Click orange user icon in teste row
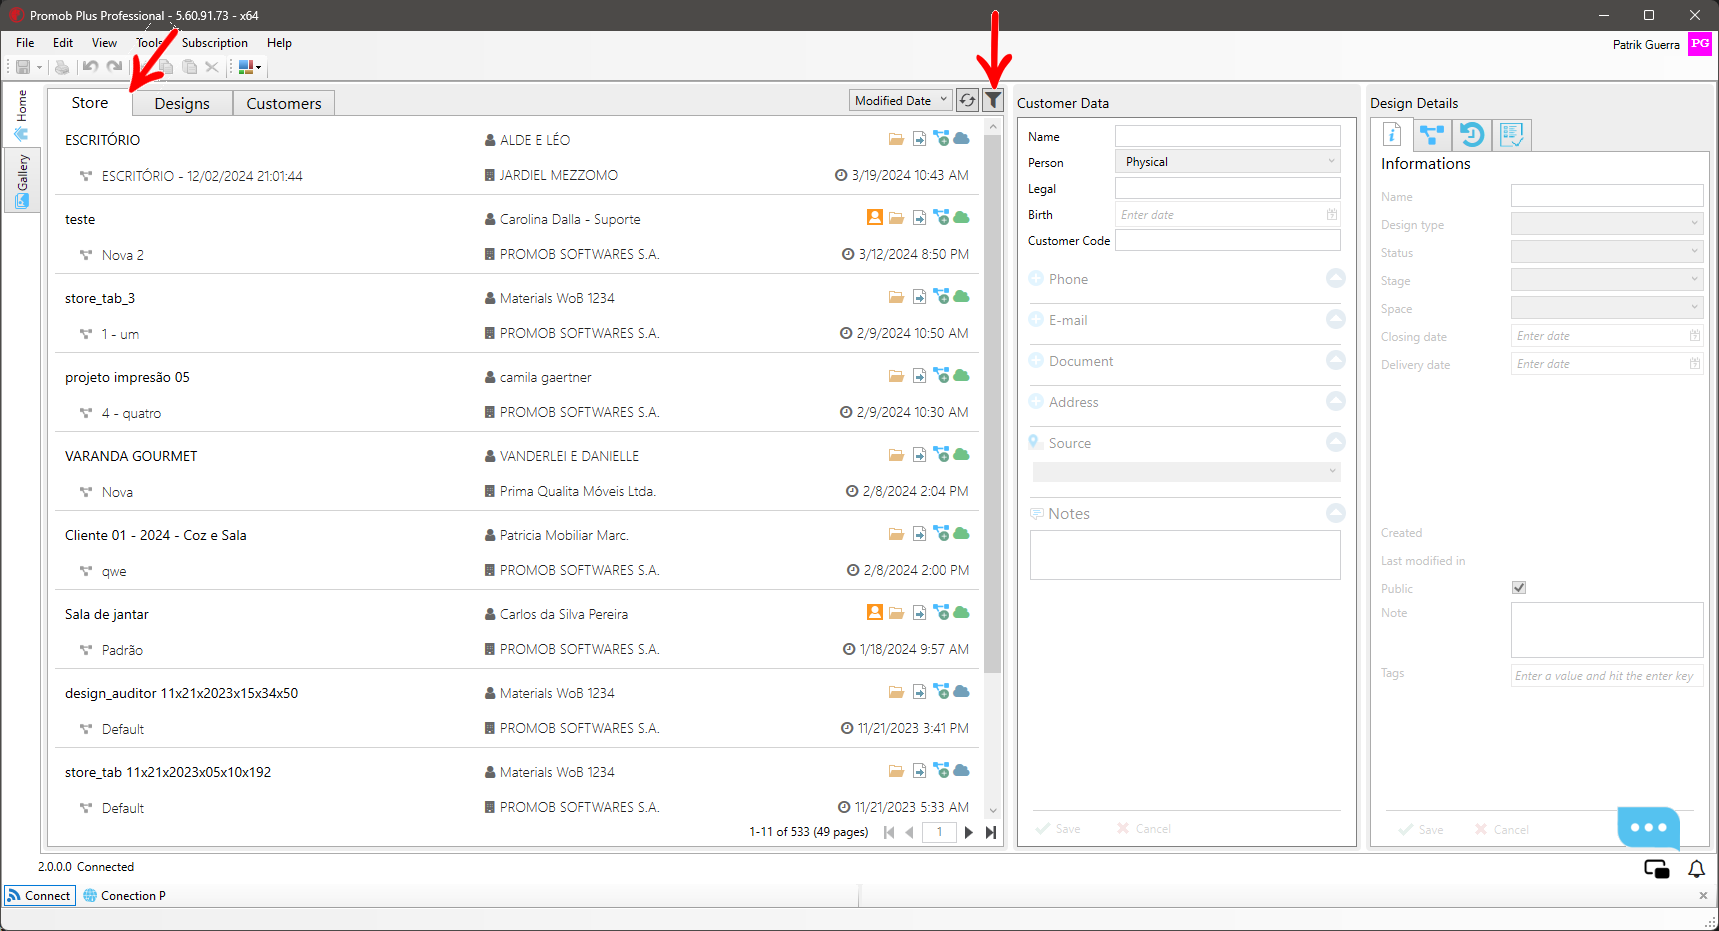The width and height of the screenshot is (1719, 931). 875,217
